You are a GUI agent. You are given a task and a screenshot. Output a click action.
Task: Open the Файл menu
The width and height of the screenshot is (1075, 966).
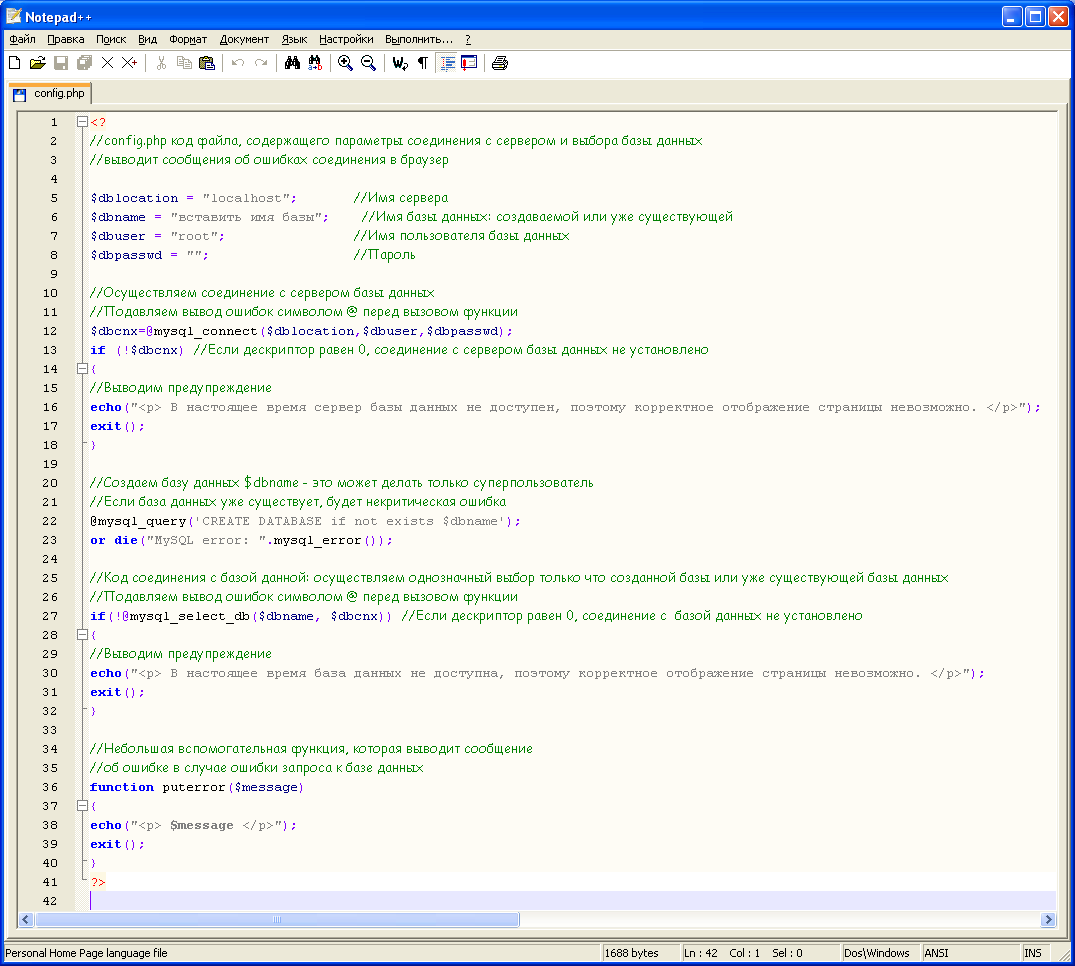click(x=22, y=39)
